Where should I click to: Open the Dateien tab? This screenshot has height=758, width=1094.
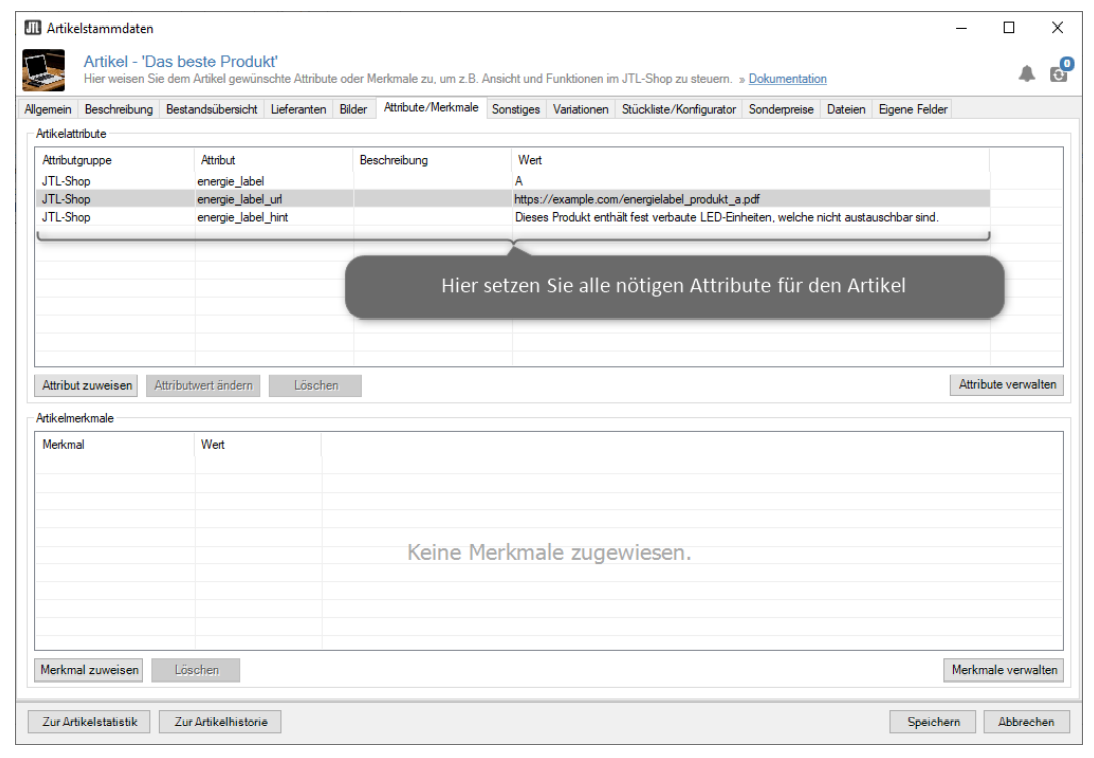tap(846, 109)
